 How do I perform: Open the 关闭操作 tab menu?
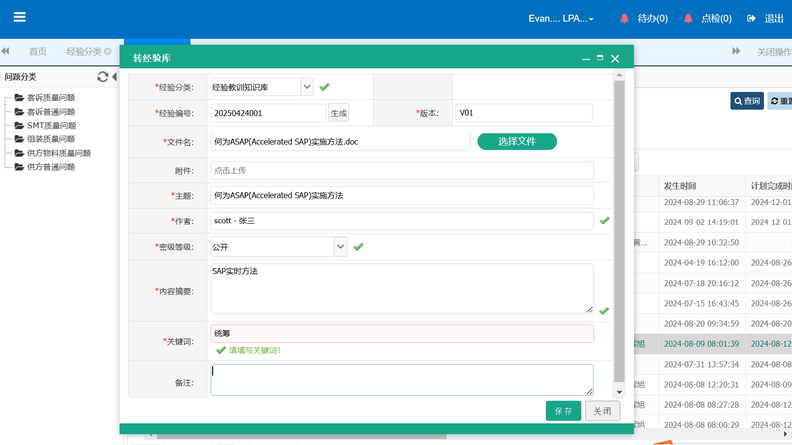tap(773, 52)
